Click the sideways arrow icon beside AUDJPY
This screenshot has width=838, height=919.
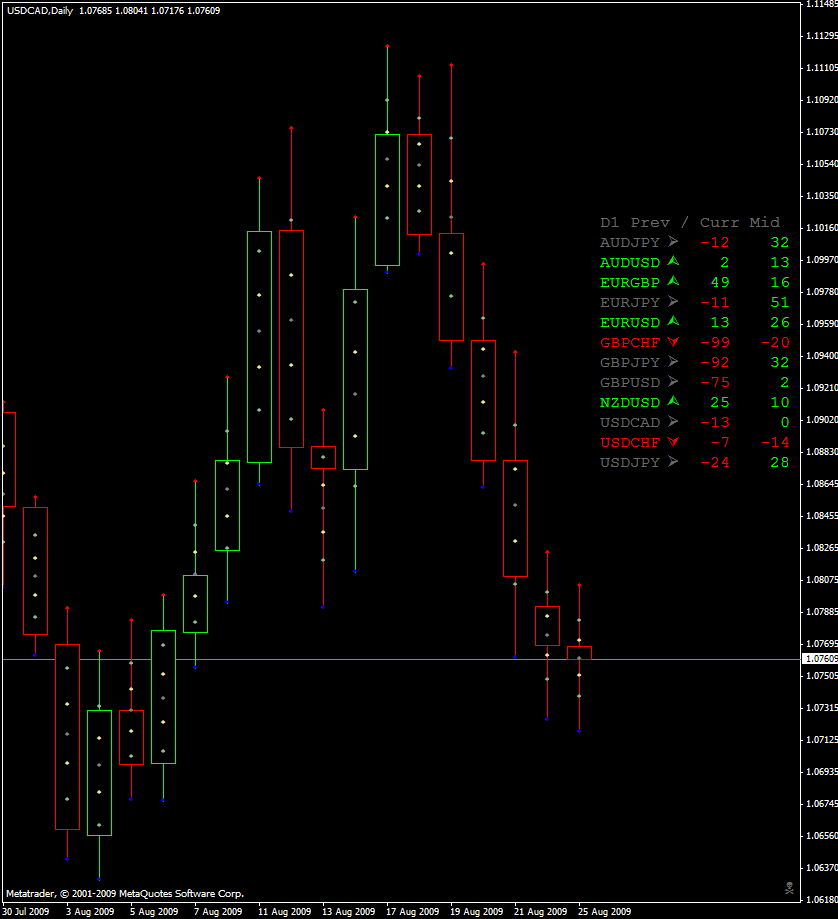(x=673, y=241)
